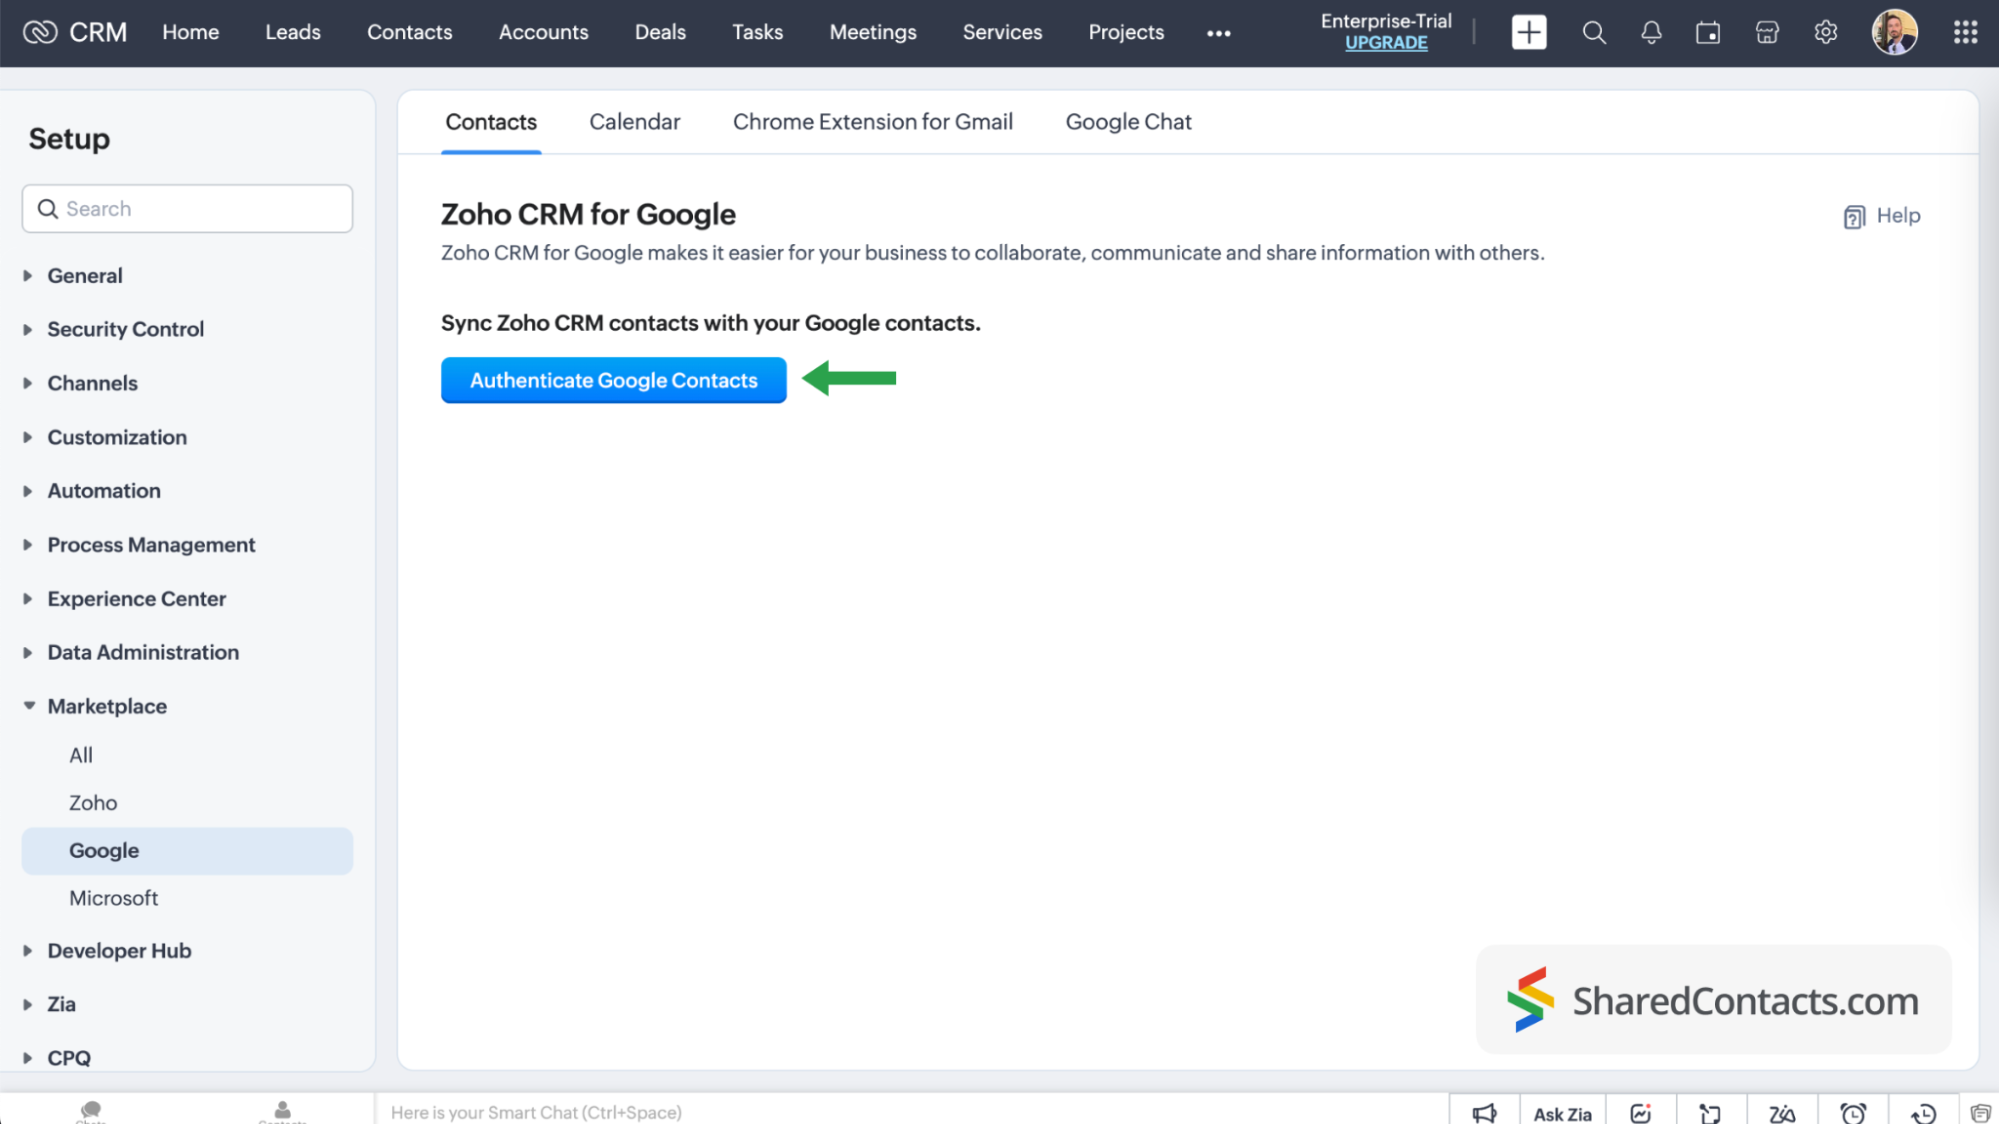This screenshot has width=1999, height=1125.
Task: Open the alarm clock reminders icon
Action: coord(1853,1113)
